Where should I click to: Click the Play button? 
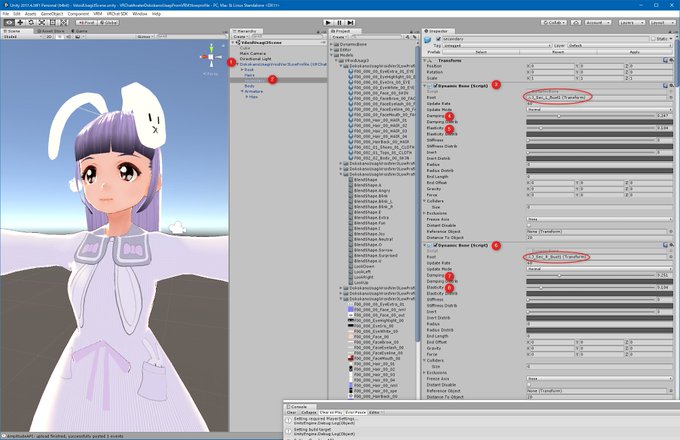(328, 22)
